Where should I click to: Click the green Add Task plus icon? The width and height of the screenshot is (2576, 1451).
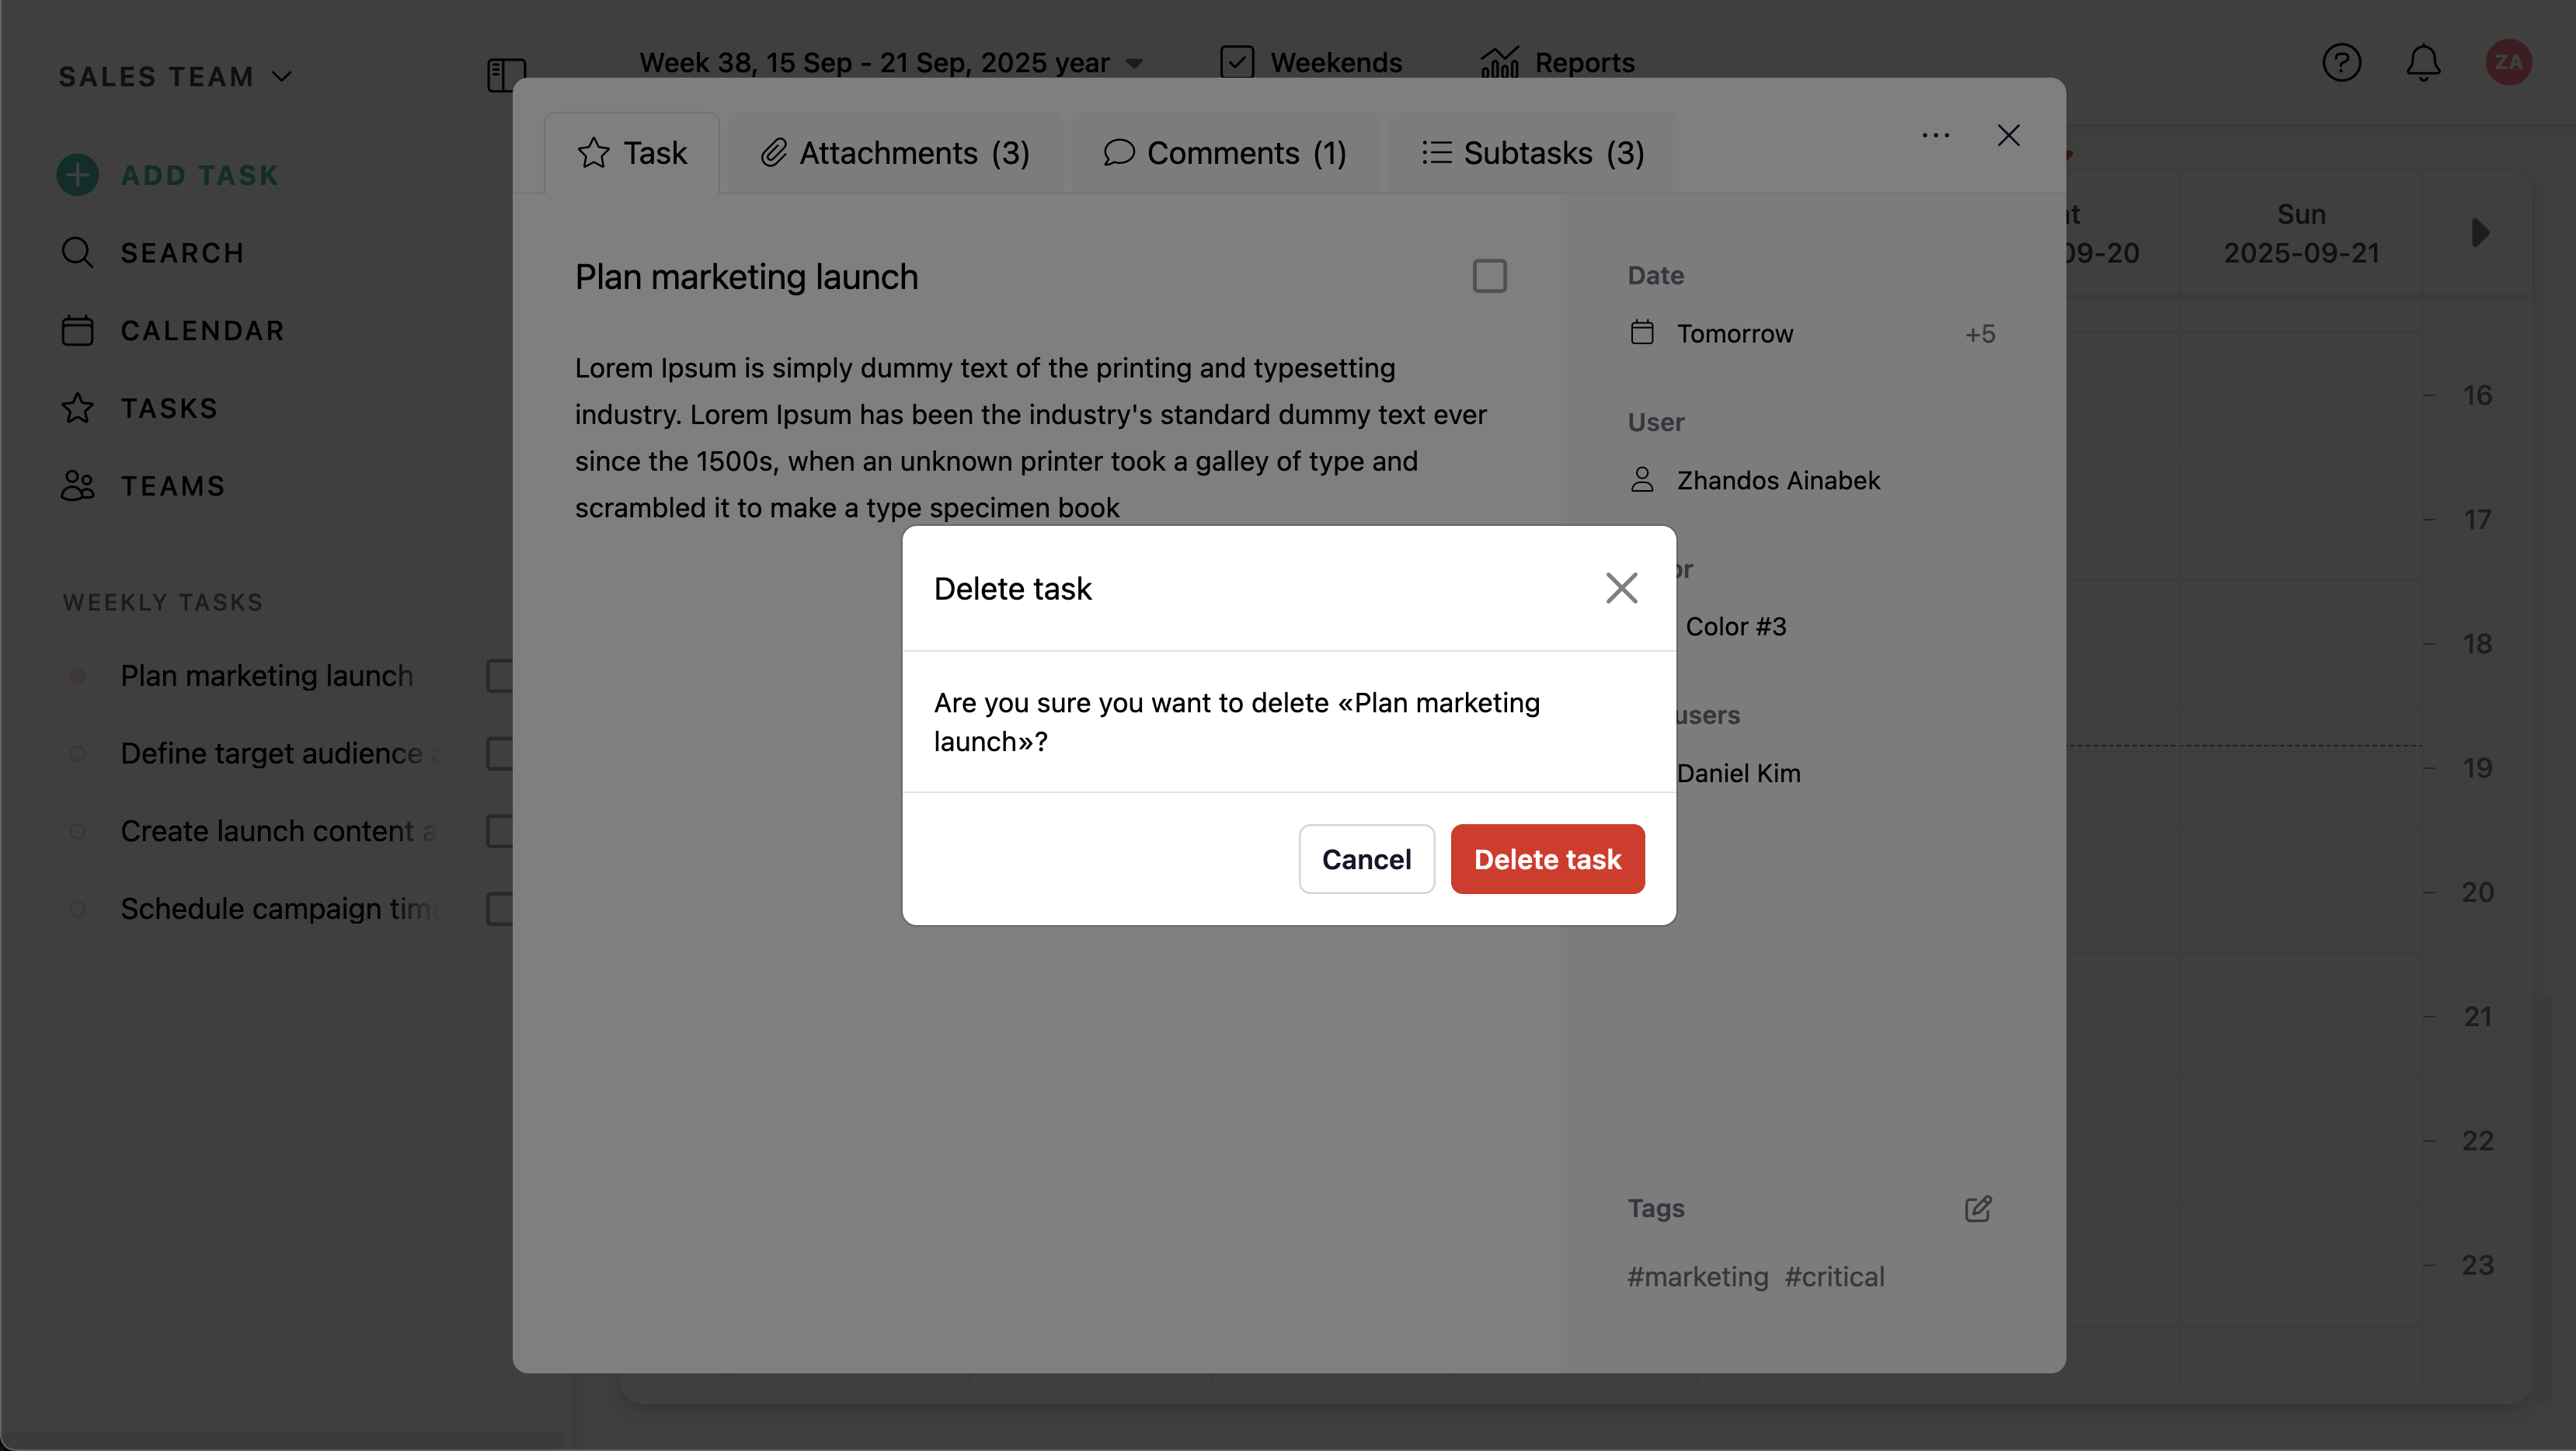pos(77,175)
